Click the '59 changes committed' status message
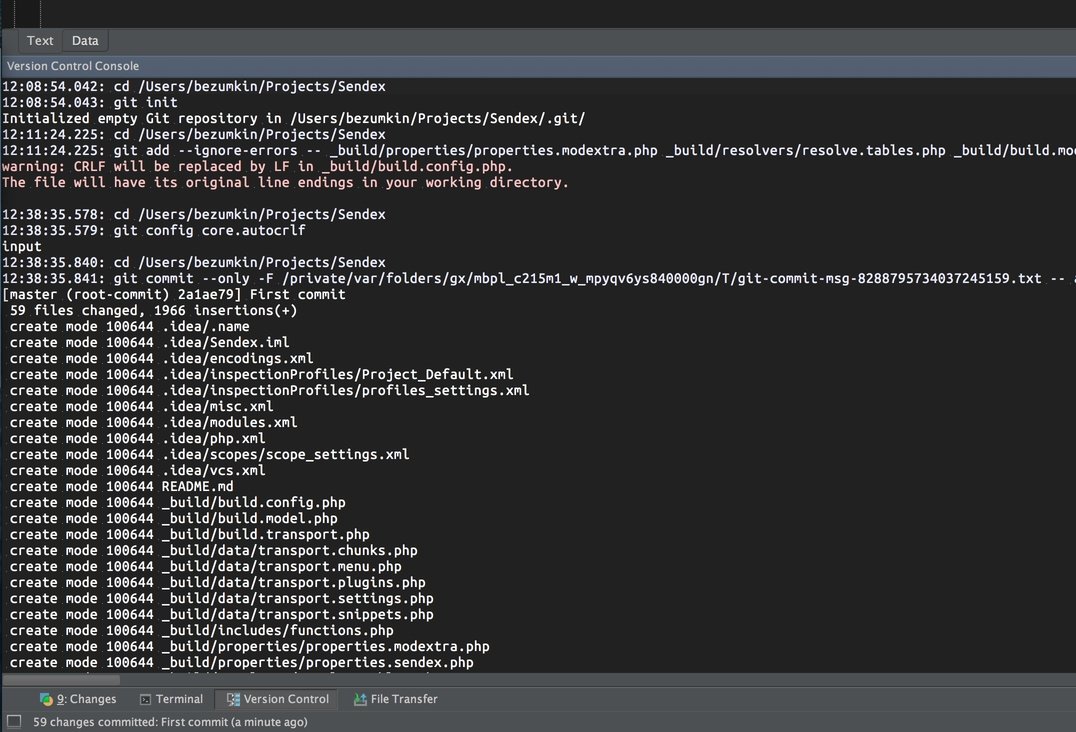Image resolution: width=1076 pixels, height=732 pixels. [x=170, y=721]
